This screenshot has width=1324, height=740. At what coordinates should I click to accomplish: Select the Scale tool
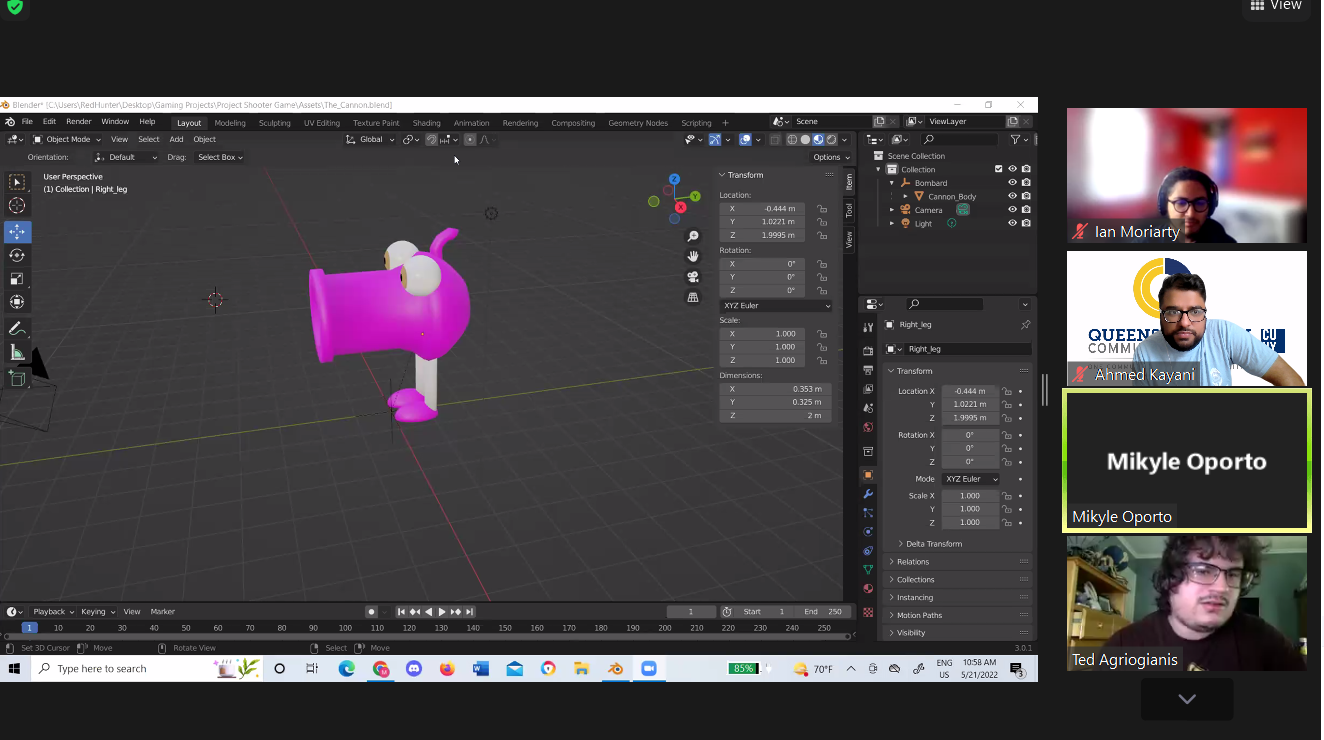[17, 278]
